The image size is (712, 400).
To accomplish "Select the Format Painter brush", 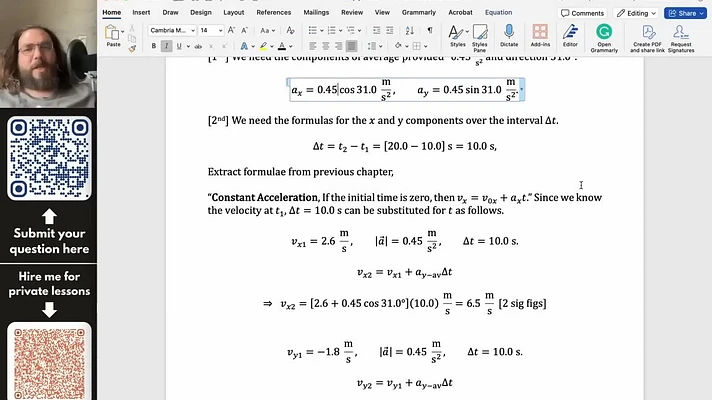I will [132, 48].
